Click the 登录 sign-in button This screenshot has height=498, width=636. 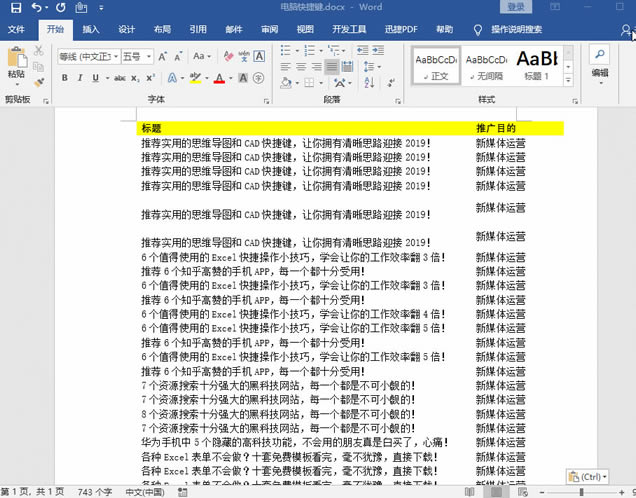click(x=515, y=7)
